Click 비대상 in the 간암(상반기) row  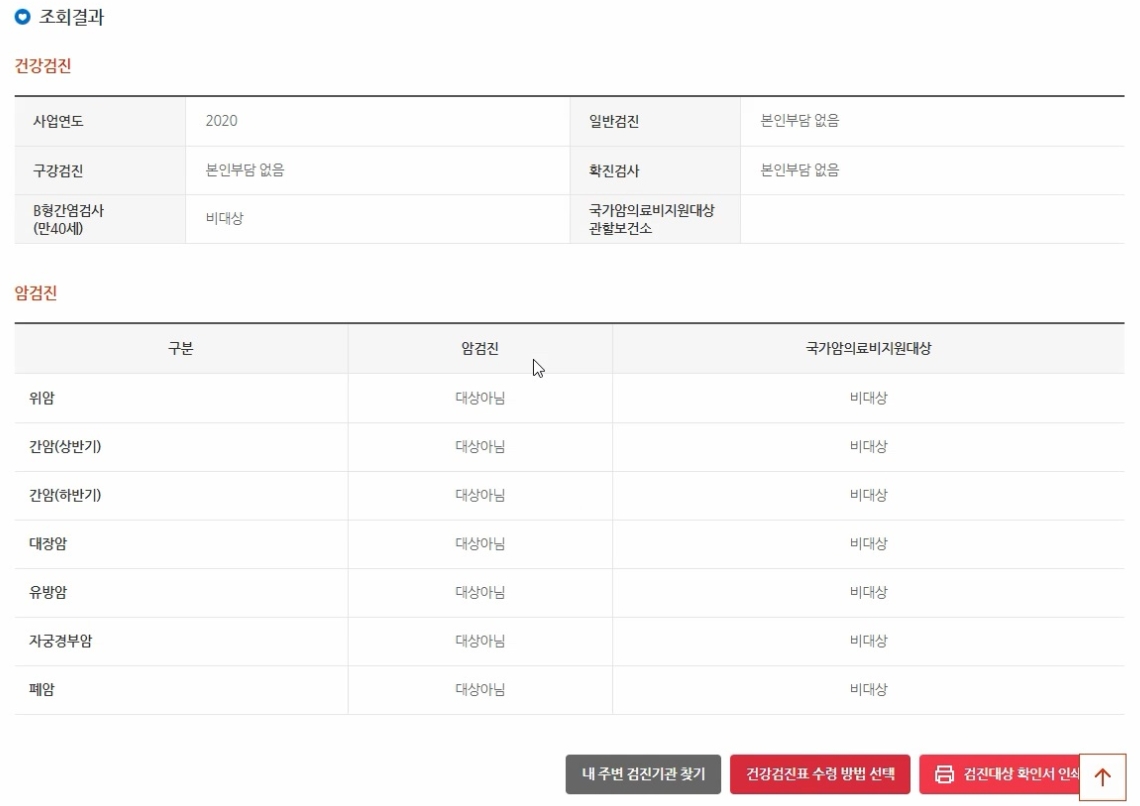[x=868, y=447]
